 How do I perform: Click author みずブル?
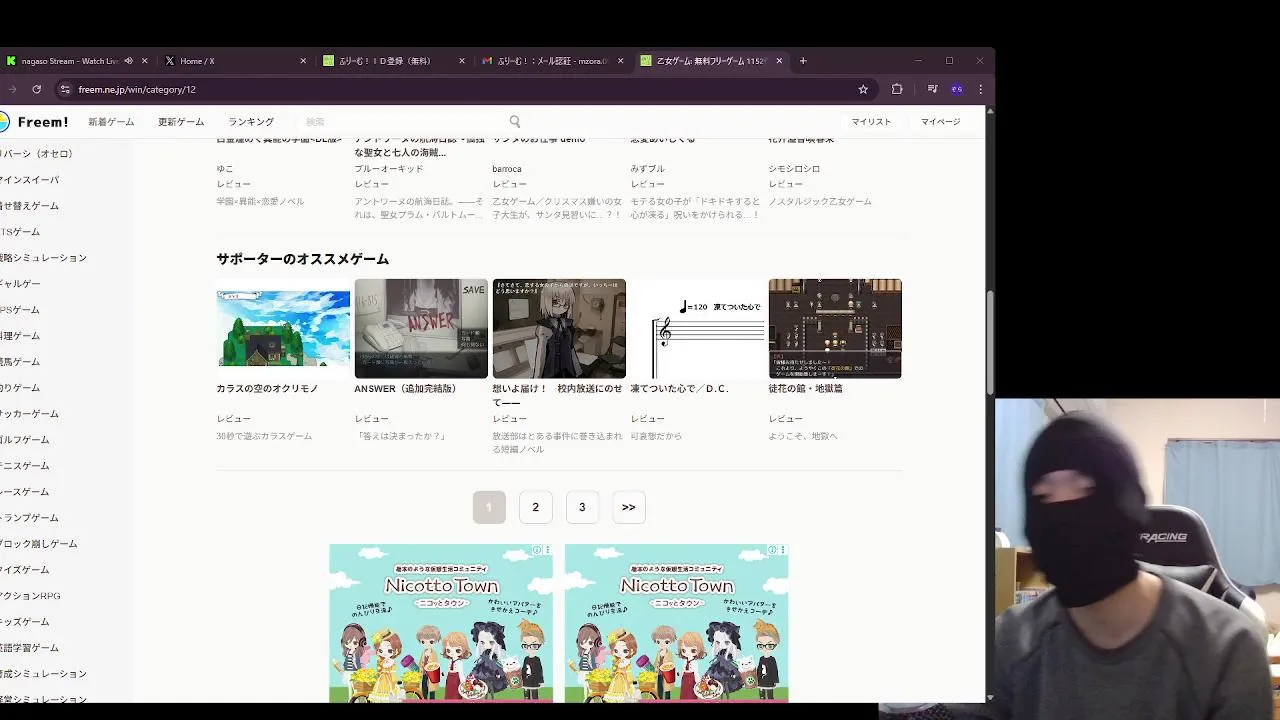pos(647,169)
